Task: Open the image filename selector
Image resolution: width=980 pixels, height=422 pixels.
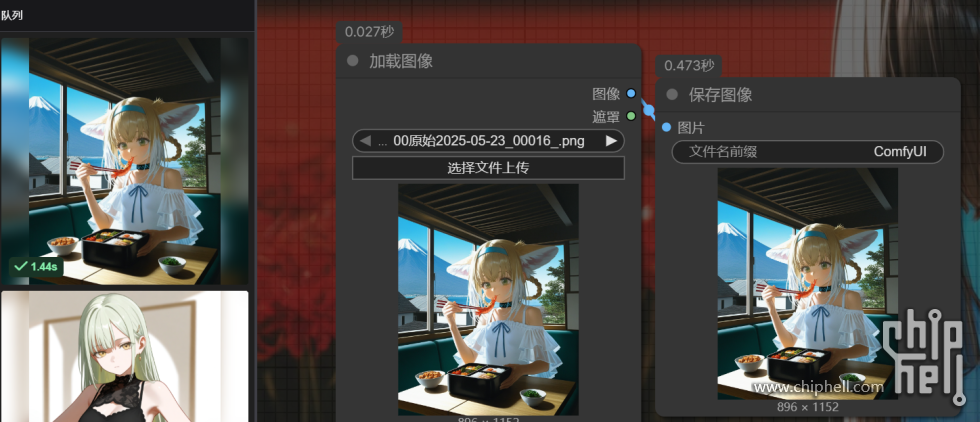Action: pyautogui.click(x=488, y=141)
